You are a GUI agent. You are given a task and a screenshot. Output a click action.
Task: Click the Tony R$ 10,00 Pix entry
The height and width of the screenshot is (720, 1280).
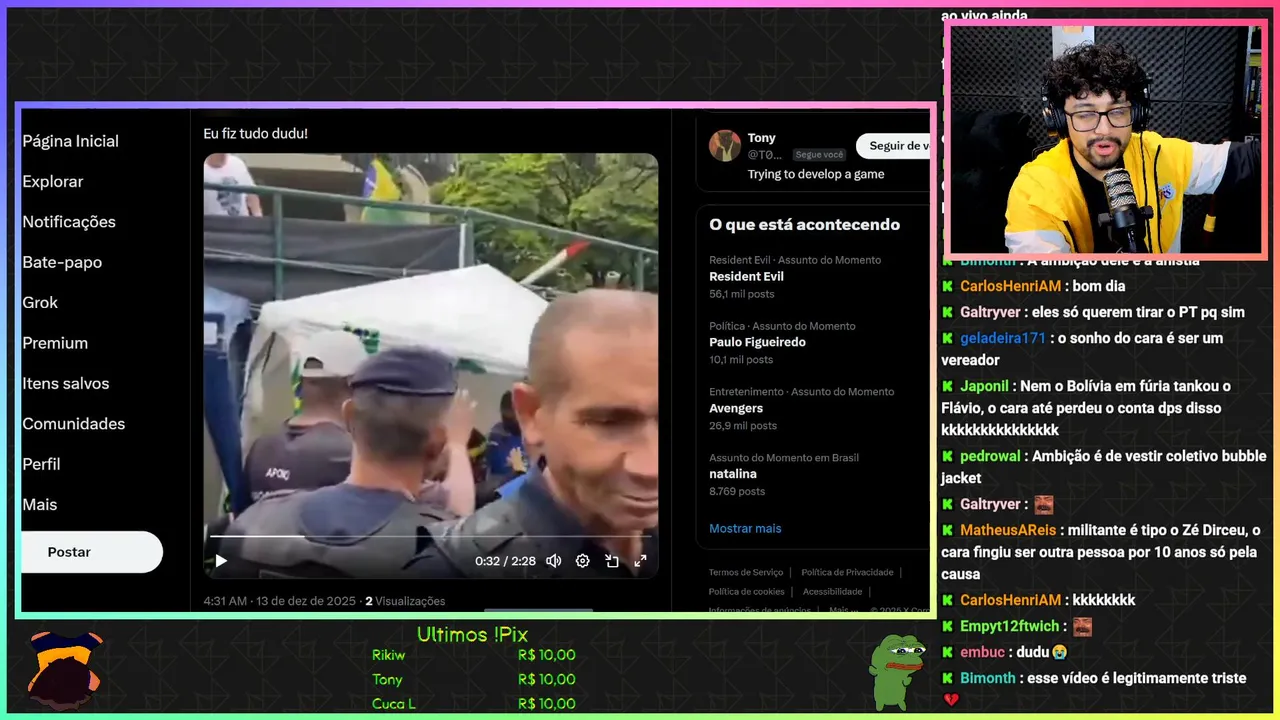(x=474, y=679)
